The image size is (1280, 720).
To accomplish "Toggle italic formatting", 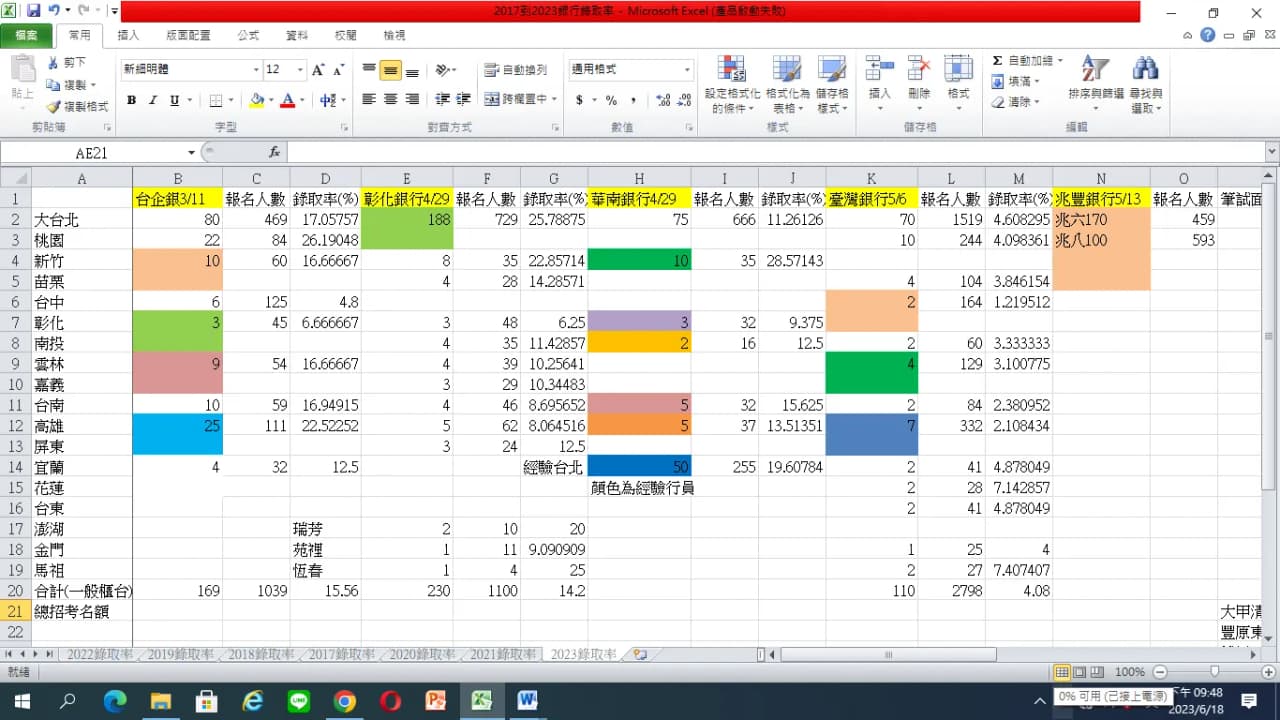I will pos(153,100).
